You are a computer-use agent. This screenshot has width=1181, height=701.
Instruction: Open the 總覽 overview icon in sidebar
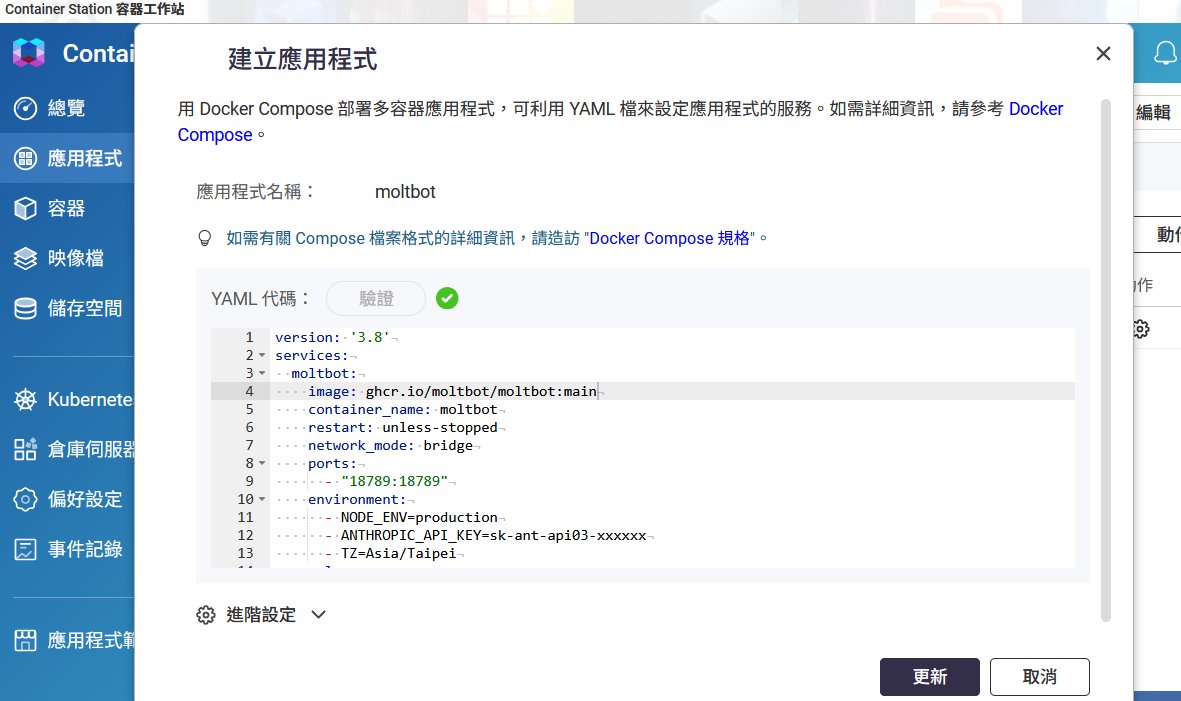pos(26,108)
